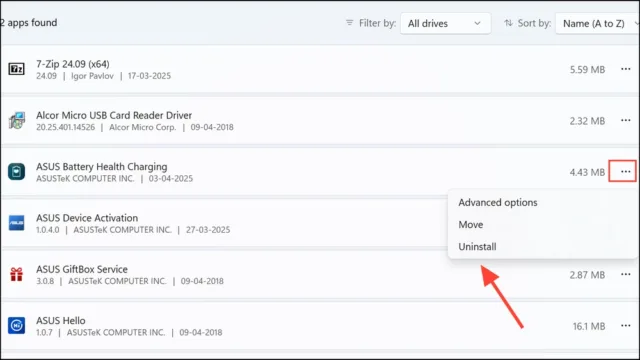Click the Alcor Micro USB Card Reader icon
Image resolution: width=640 pixels, height=360 pixels.
(x=16, y=120)
